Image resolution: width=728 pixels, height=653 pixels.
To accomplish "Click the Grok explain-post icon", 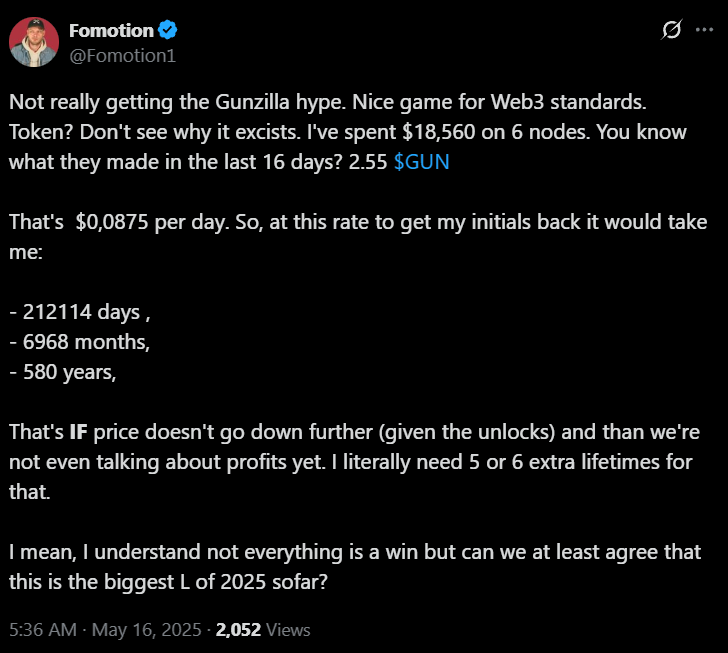I will coord(671,30).
